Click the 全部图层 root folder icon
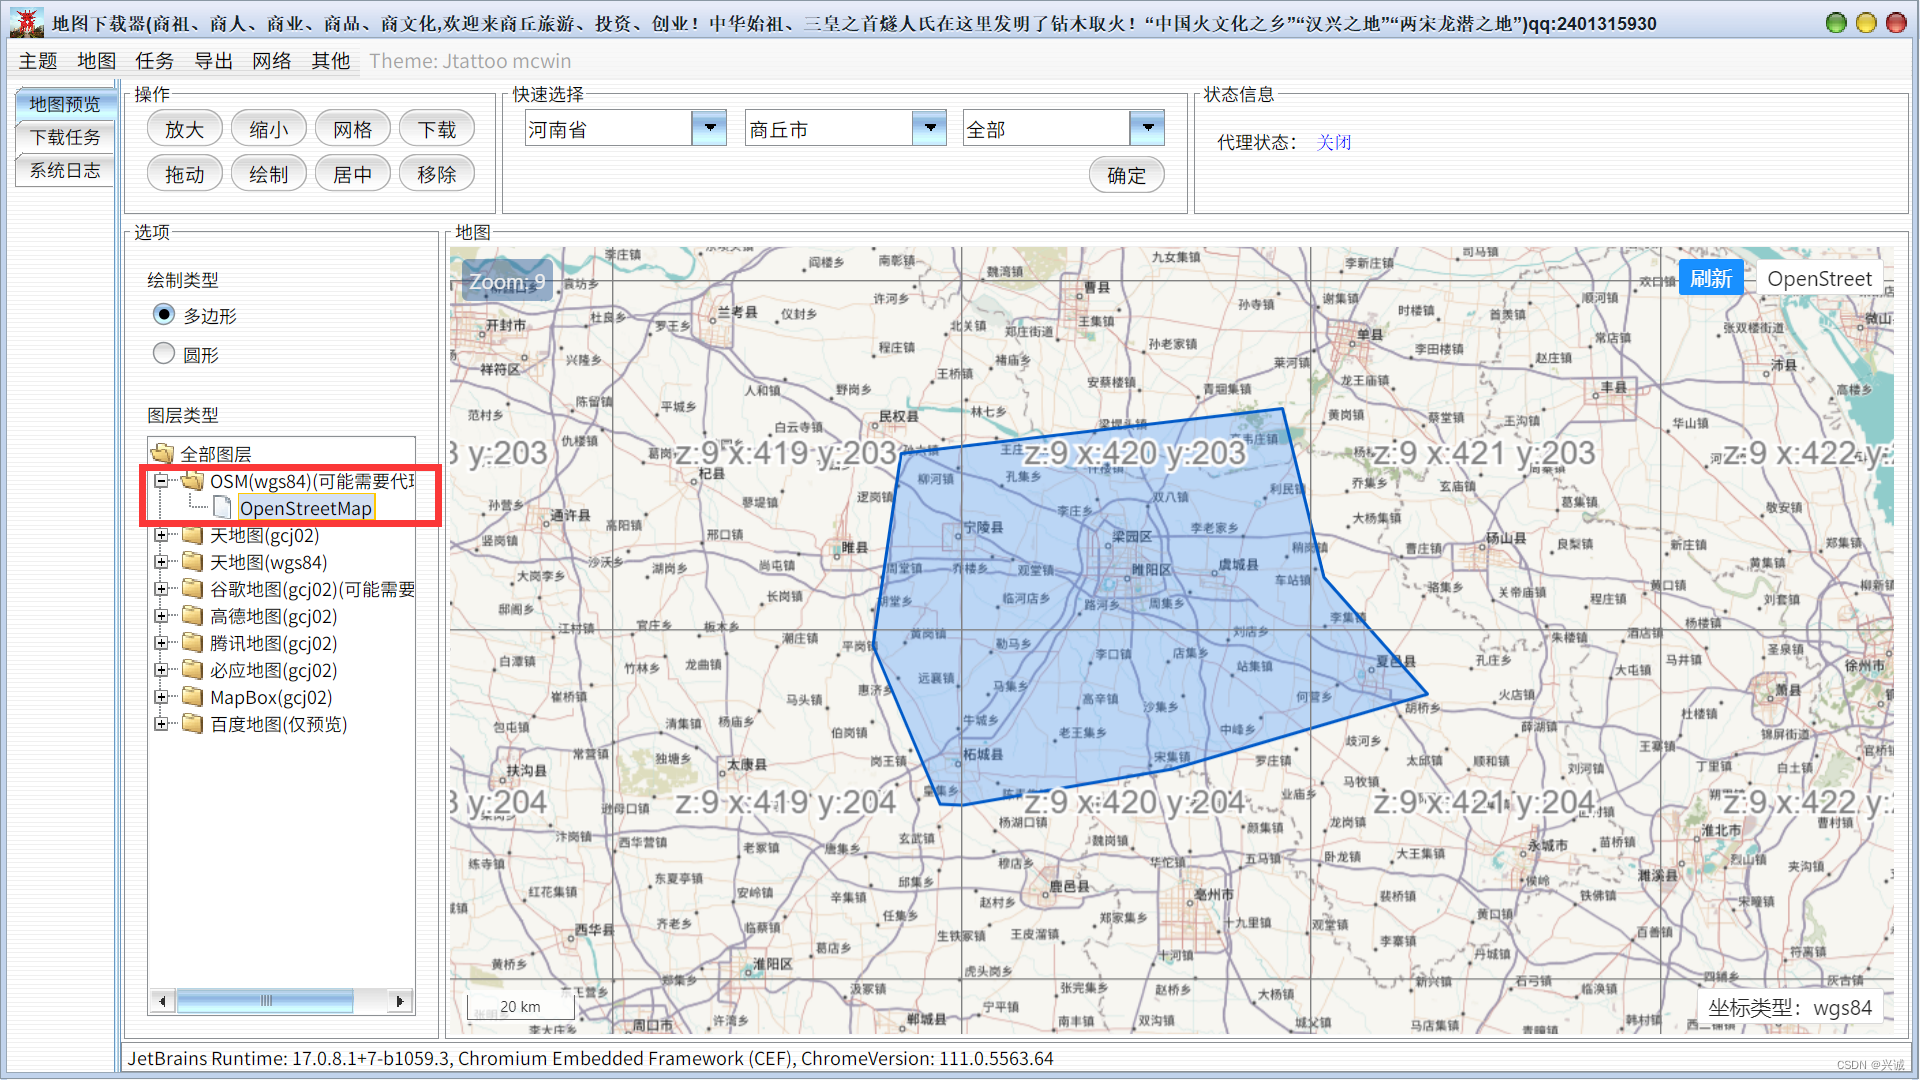The image size is (1920, 1080). click(163, 454)
